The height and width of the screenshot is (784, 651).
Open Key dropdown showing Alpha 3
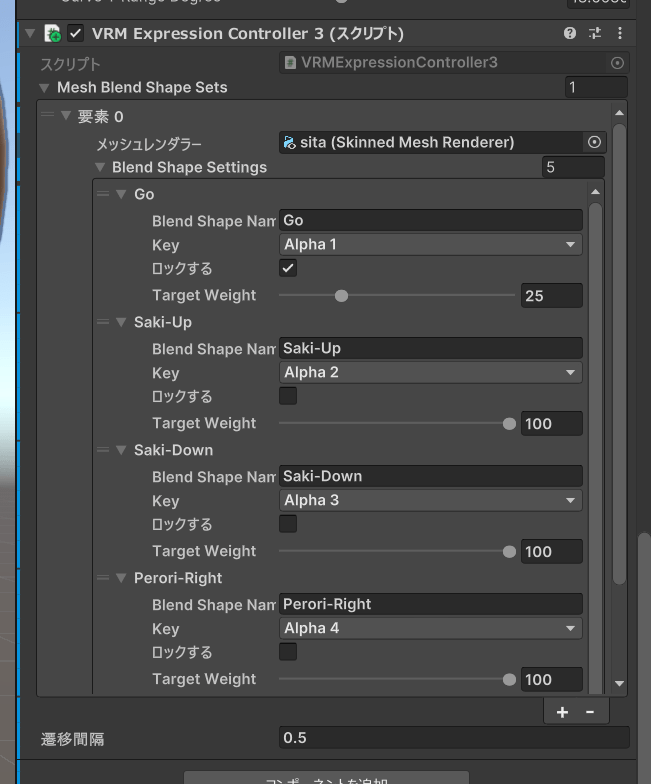pos(430,500)
